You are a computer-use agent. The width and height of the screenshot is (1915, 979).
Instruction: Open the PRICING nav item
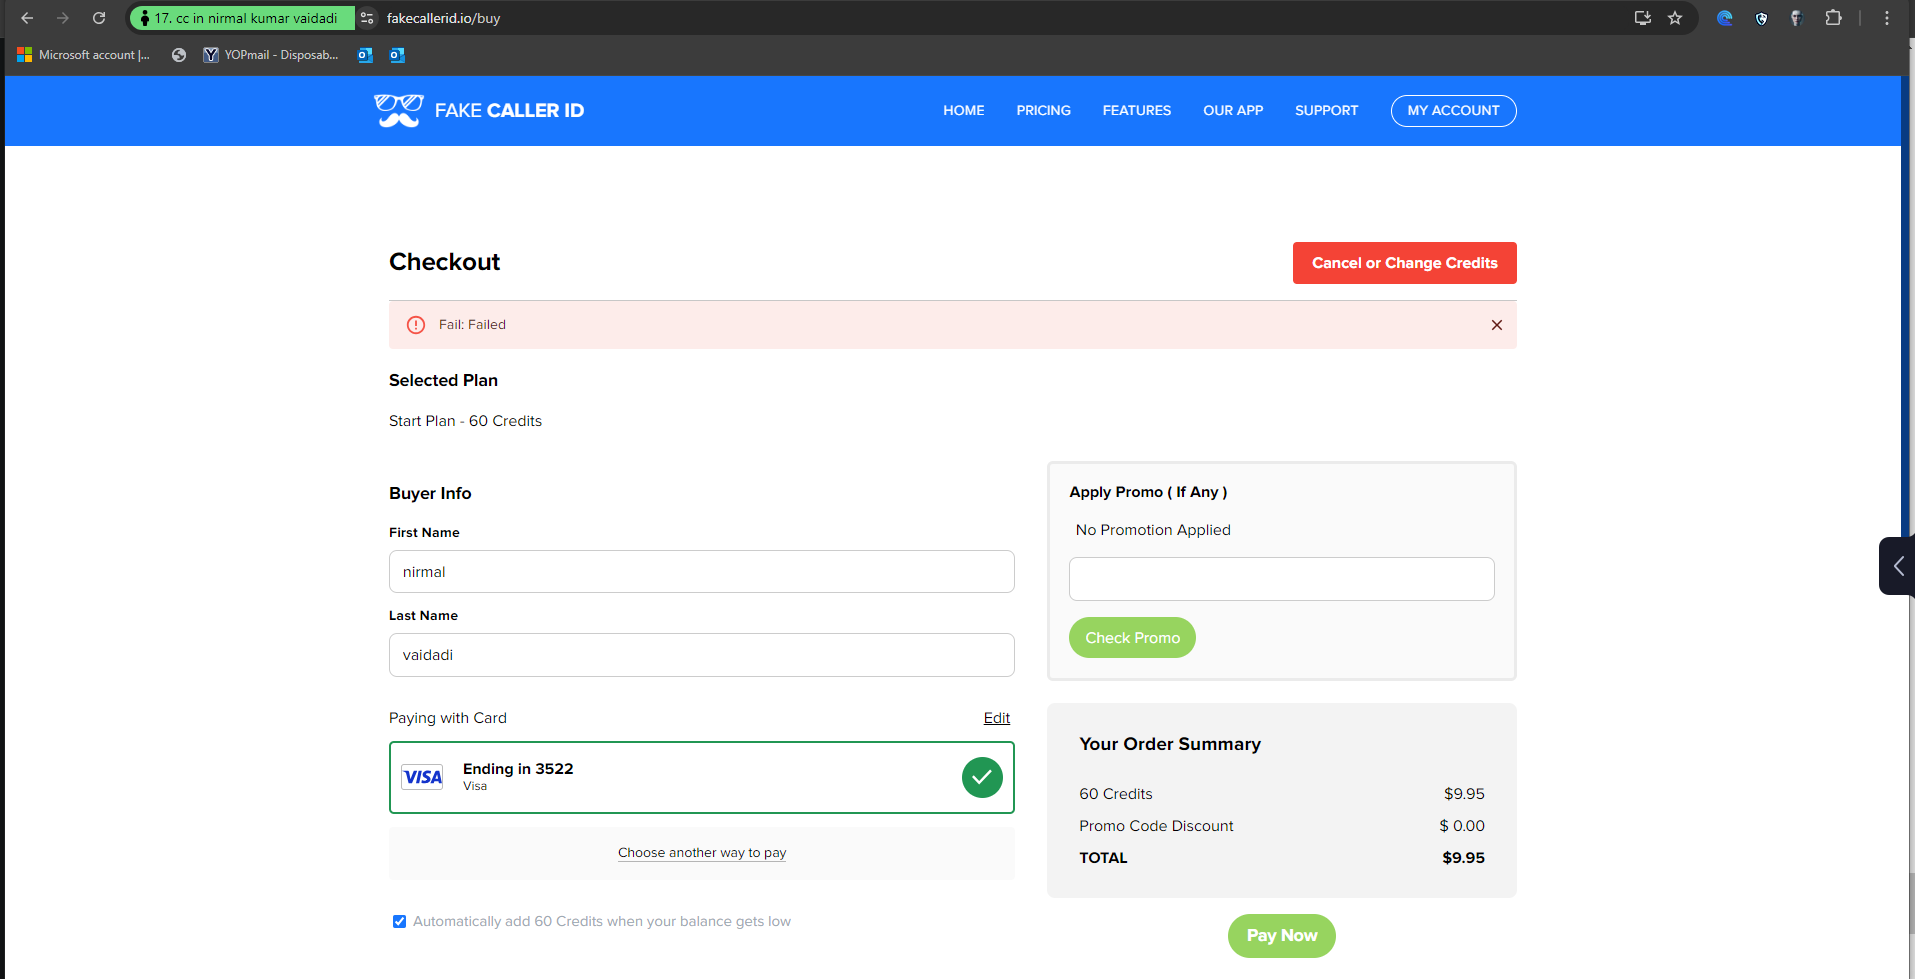(1043, 111)
